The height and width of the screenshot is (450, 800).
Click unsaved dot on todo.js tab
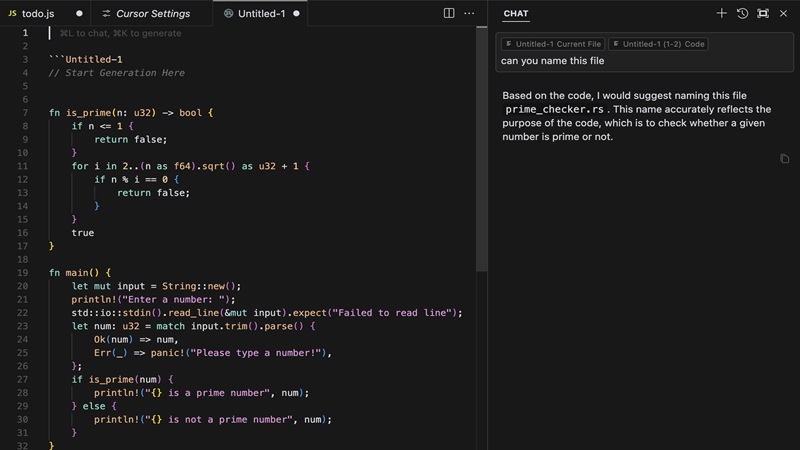tap(79, 14)
